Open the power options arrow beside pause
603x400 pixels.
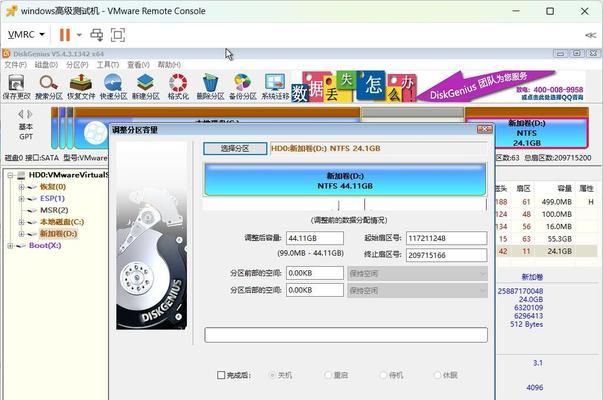(x=79, y=35)
